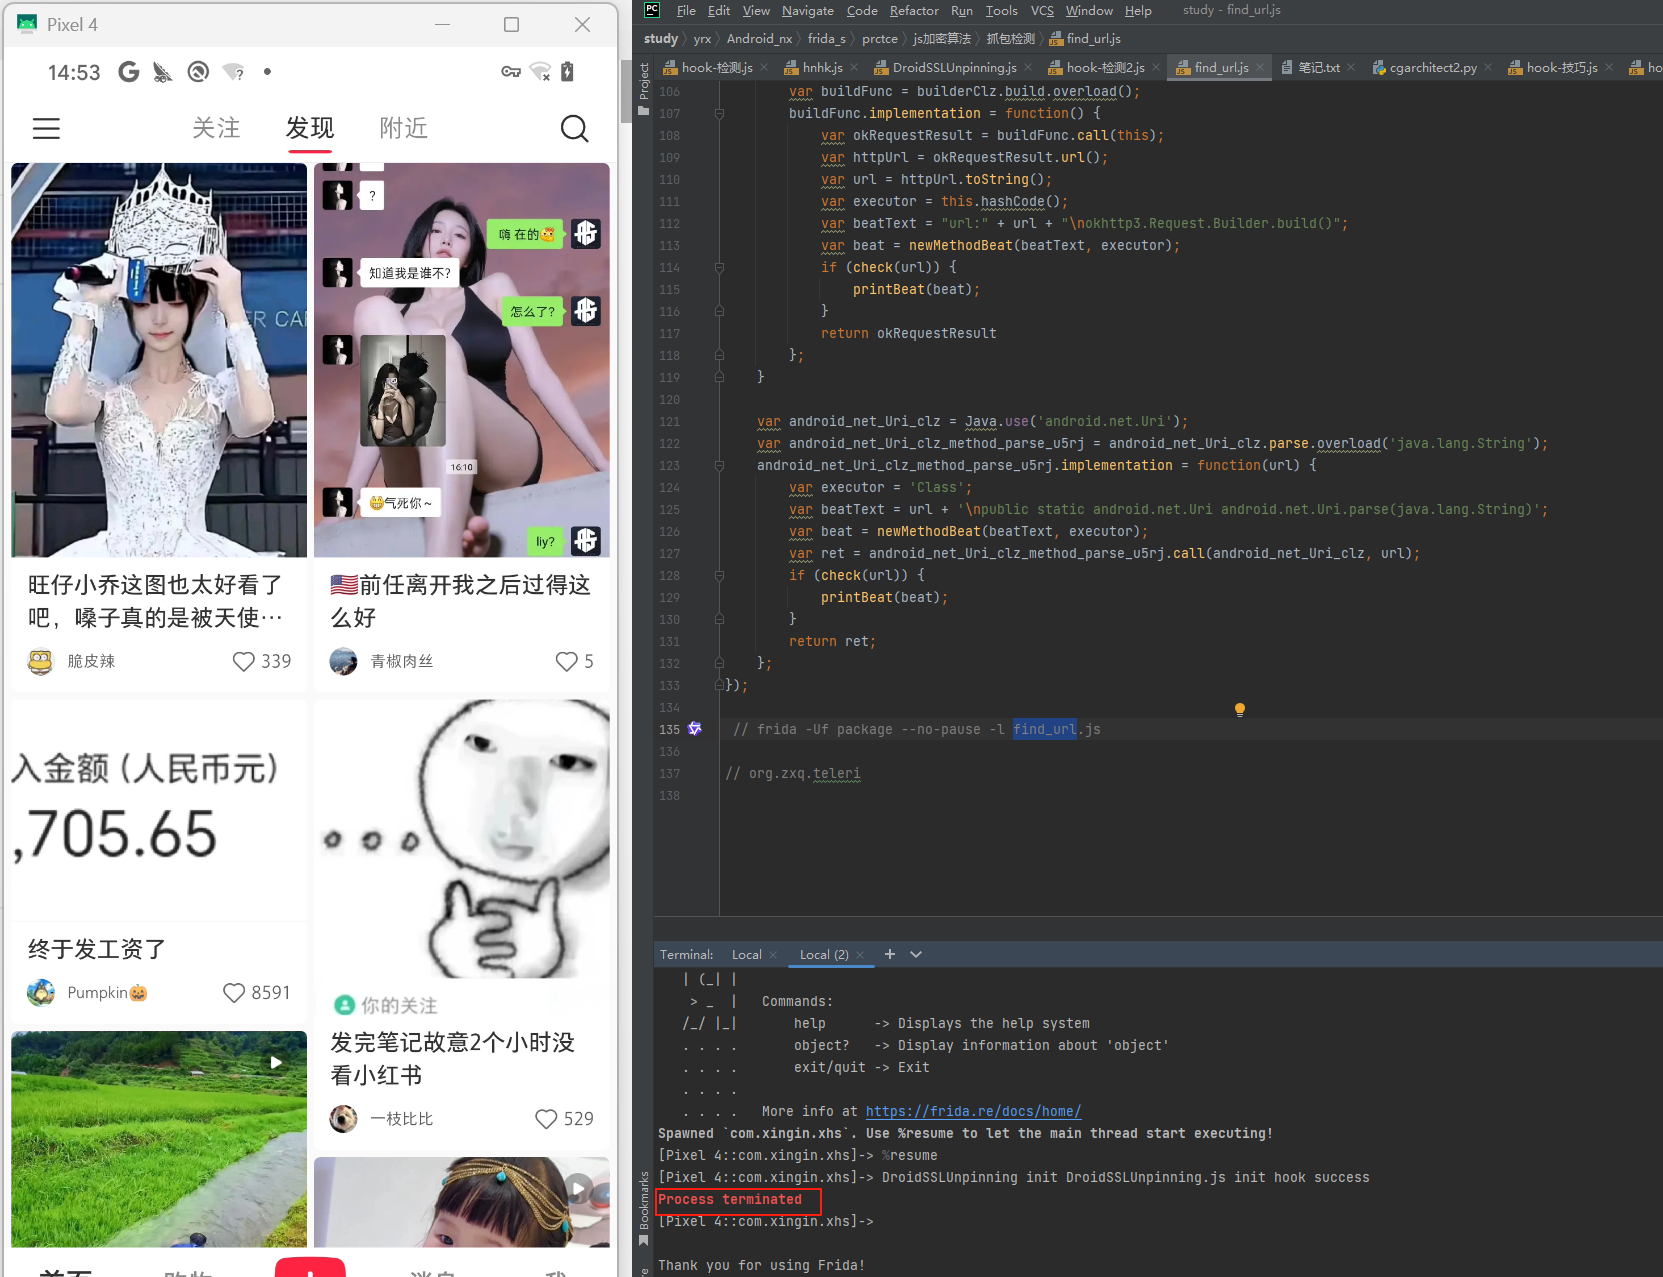Like Pumpkin's salary post with 8591 likes

coord(232,992)
